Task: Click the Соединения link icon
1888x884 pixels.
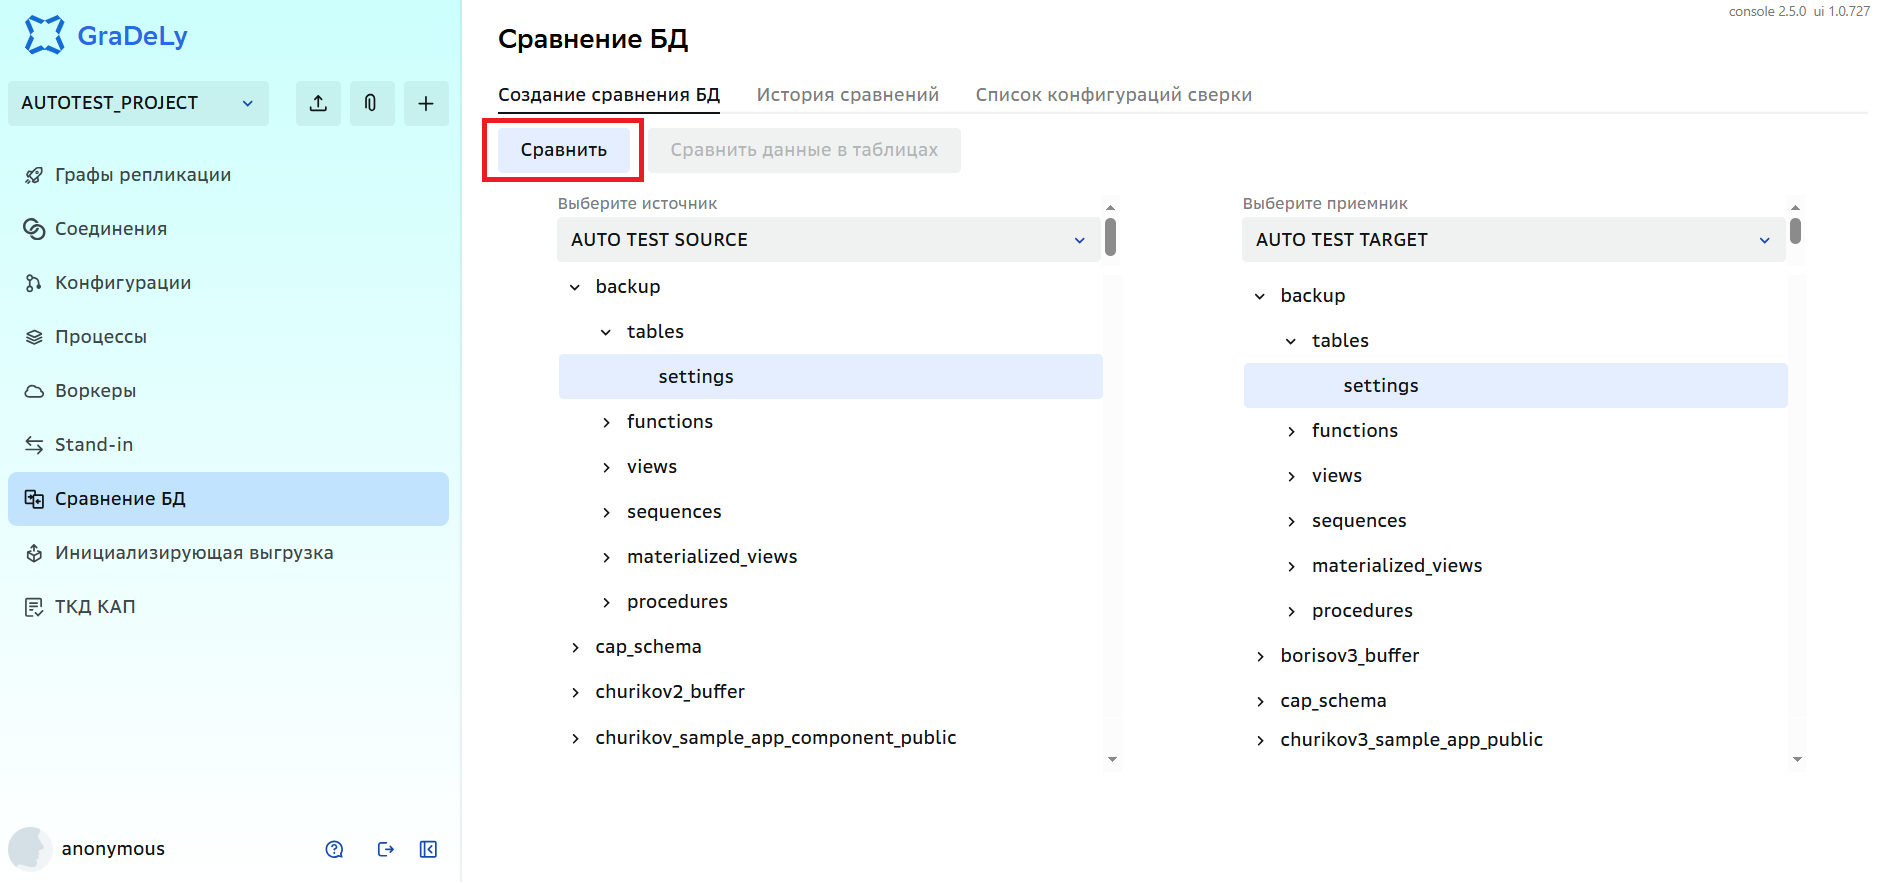Action: (34, 229)
